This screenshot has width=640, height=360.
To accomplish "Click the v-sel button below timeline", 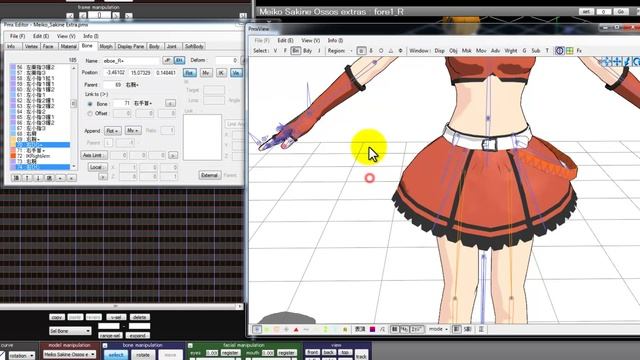I will [x=116, y=317].
